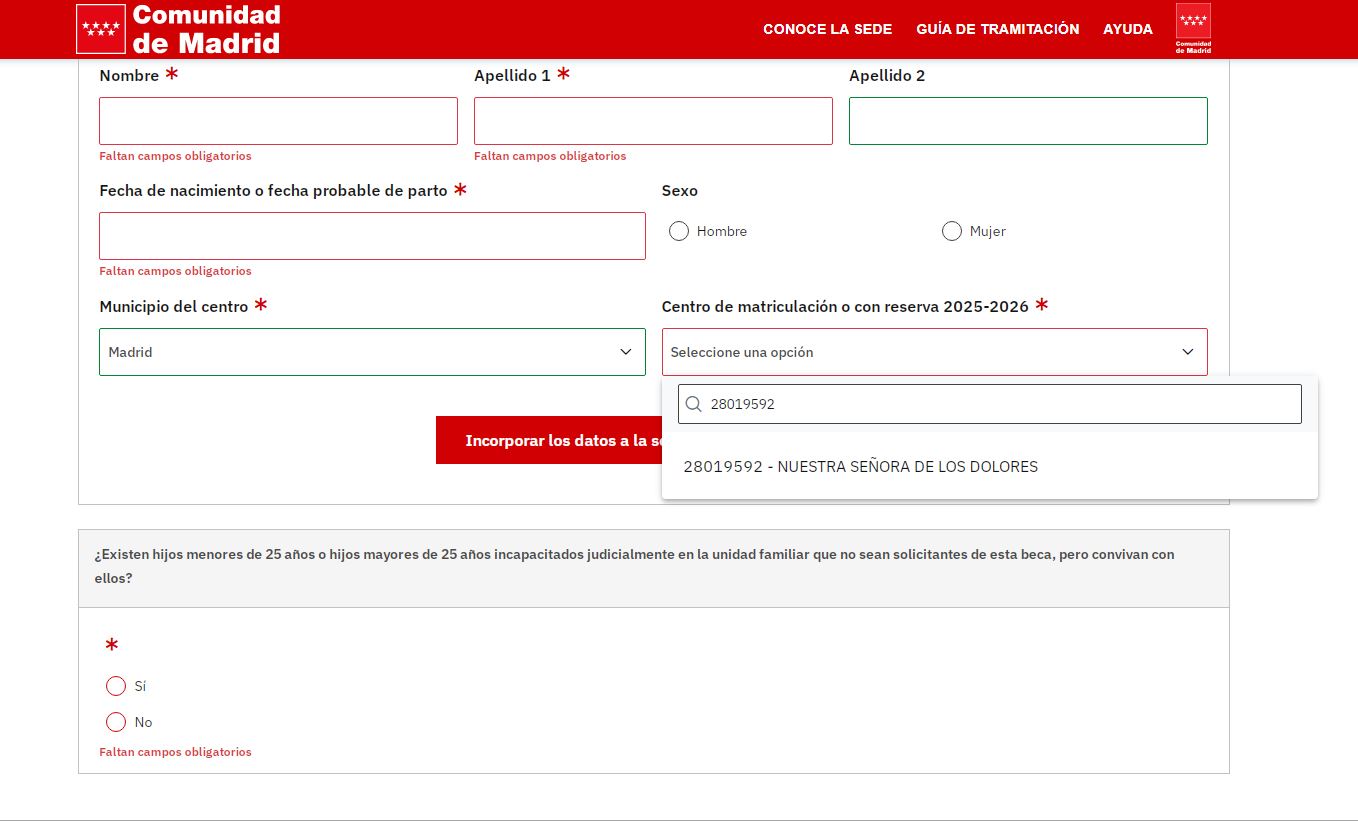Click the Fecha de nacimiento input field
The height and width of the screenshot is (821, 1358).
point(372,236)
